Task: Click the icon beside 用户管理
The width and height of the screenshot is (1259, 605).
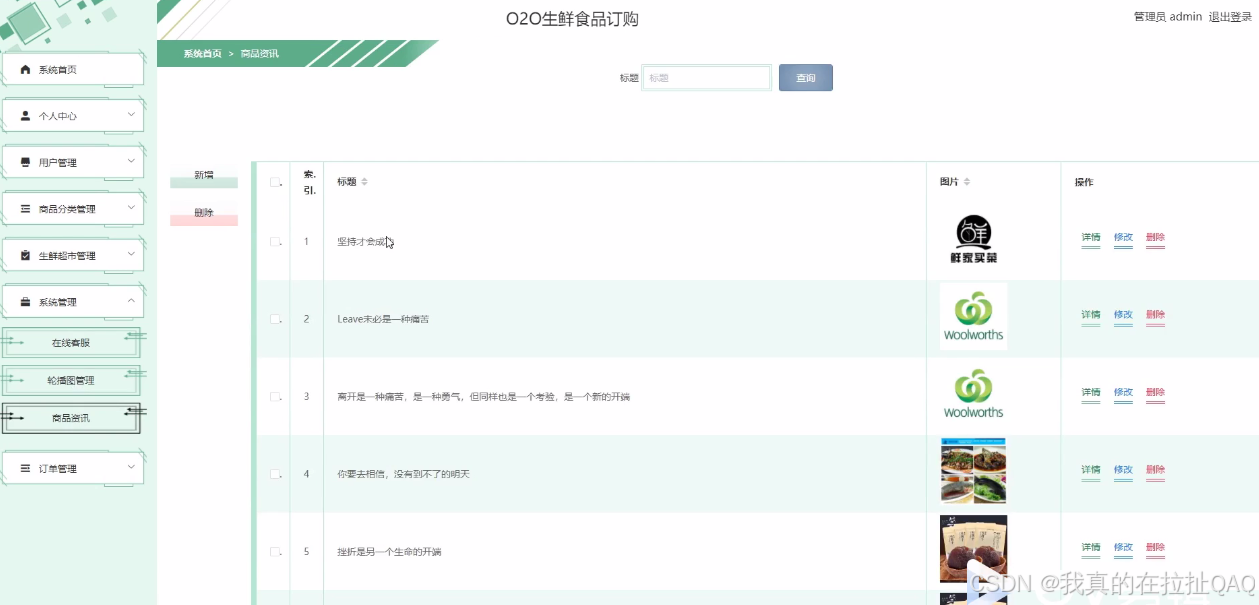Action: tap(26, 162)
